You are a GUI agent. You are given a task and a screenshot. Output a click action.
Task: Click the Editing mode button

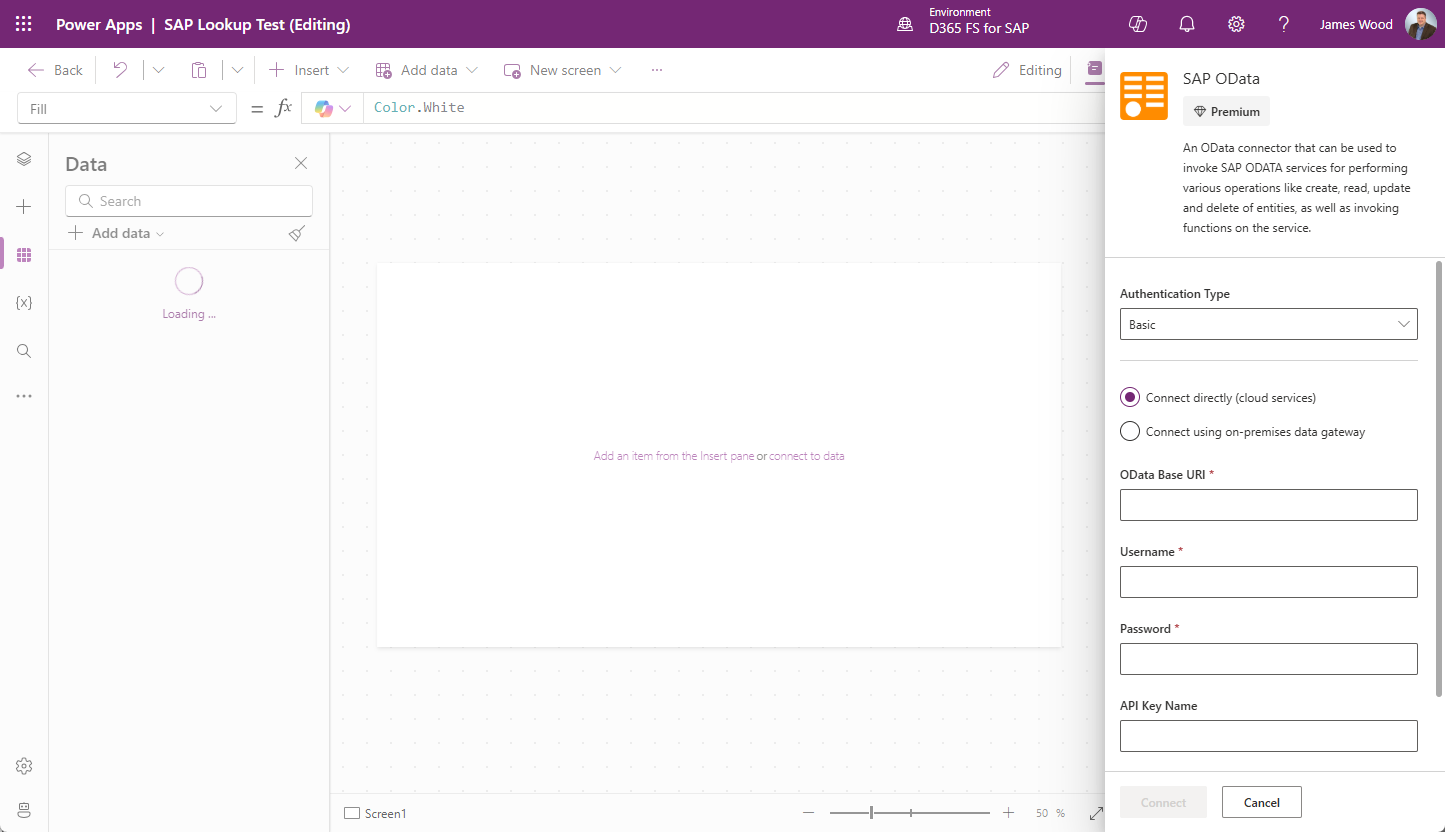point(1026,70)
